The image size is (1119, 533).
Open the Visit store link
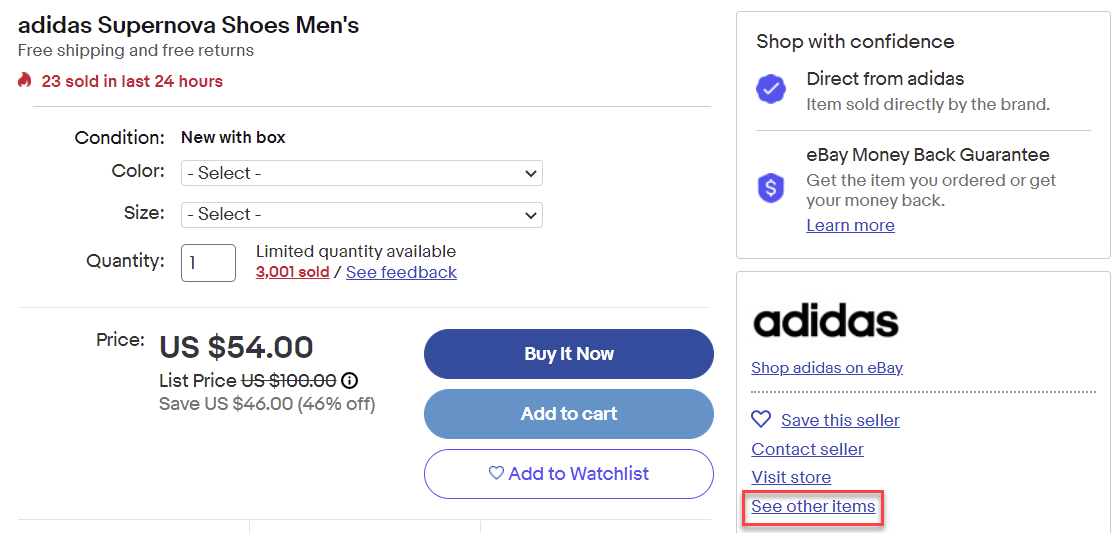click(x=791, y=477)
